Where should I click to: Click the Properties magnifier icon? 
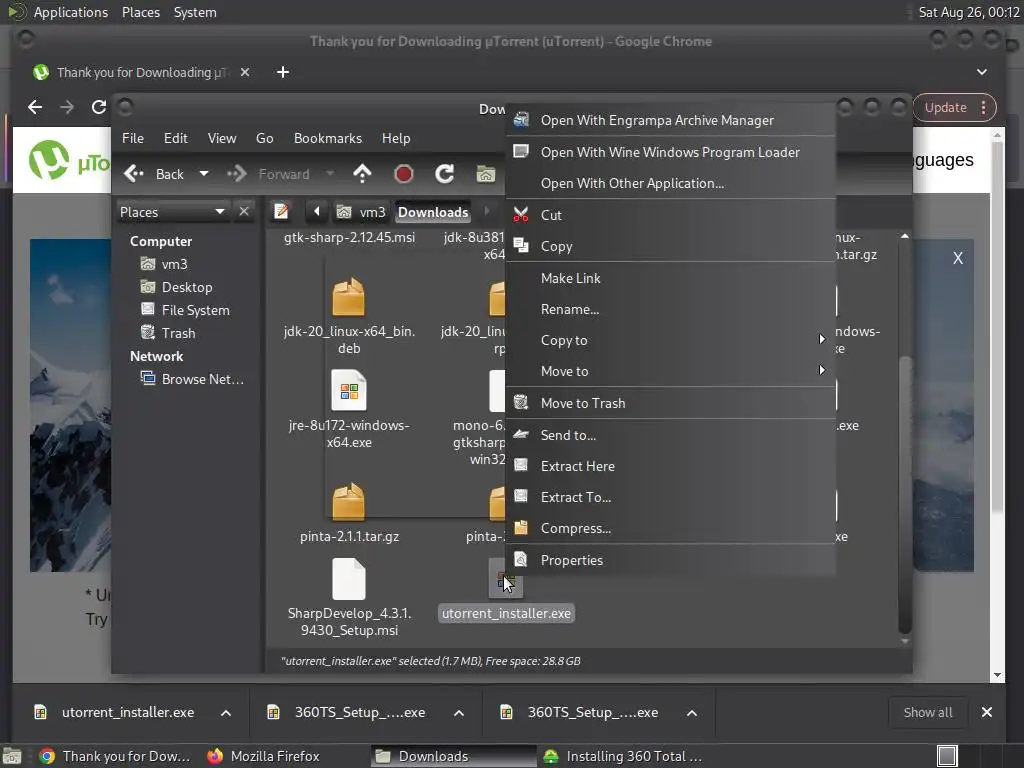coord(520,560)
